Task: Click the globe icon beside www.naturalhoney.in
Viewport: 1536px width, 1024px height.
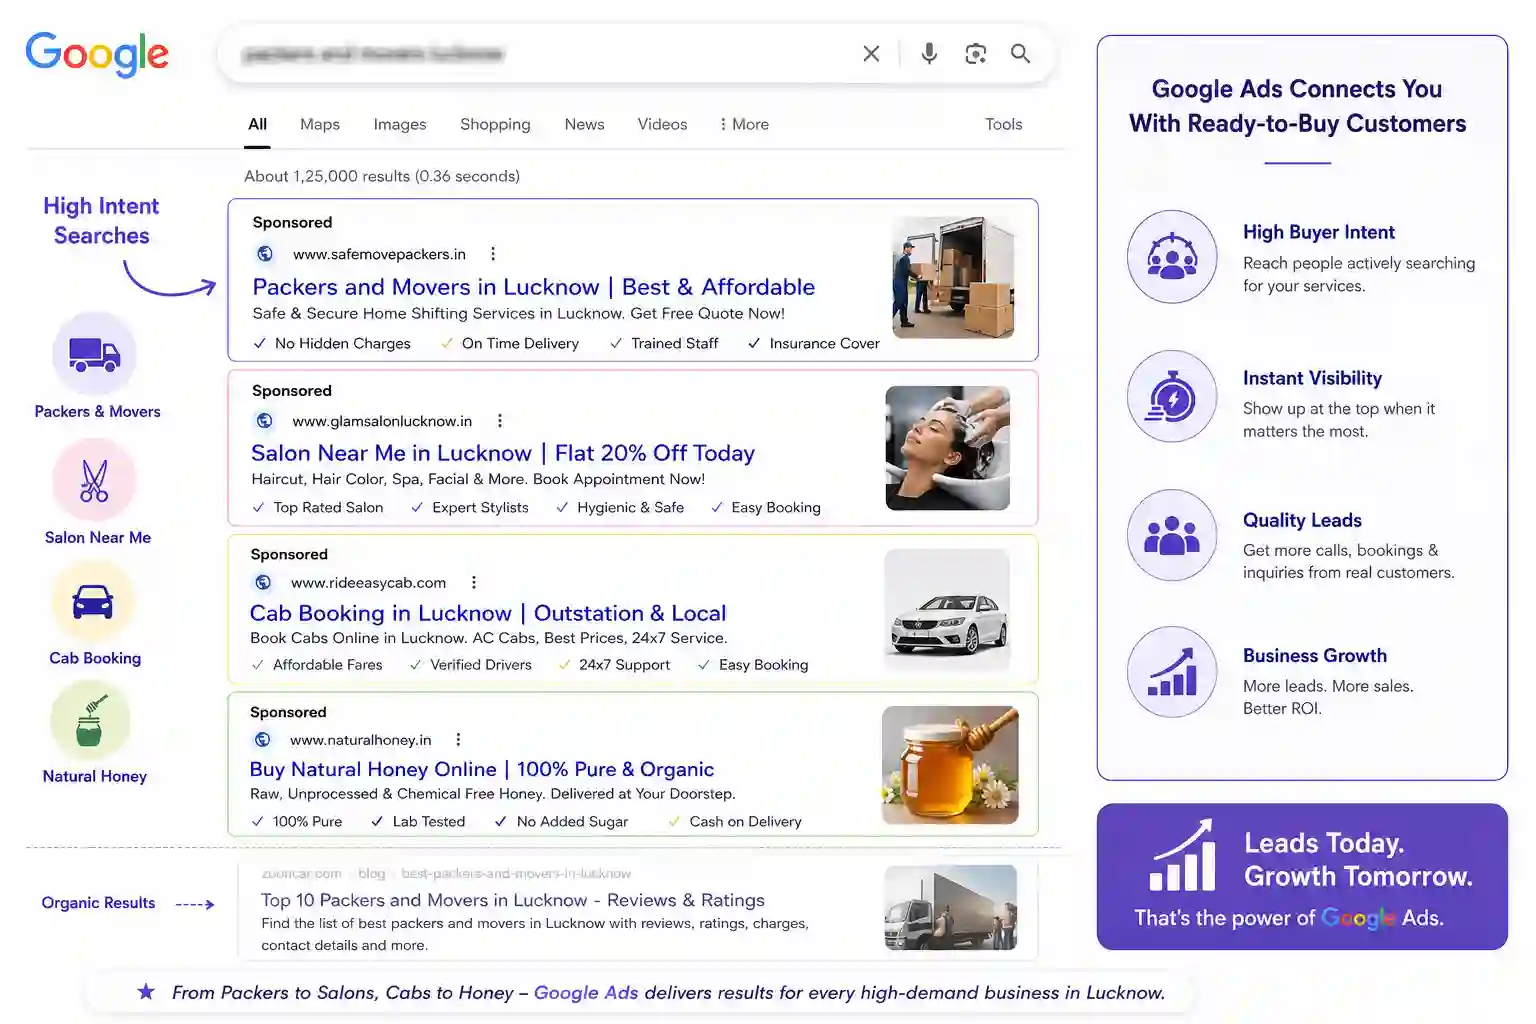Action: (x=263, y=740)
